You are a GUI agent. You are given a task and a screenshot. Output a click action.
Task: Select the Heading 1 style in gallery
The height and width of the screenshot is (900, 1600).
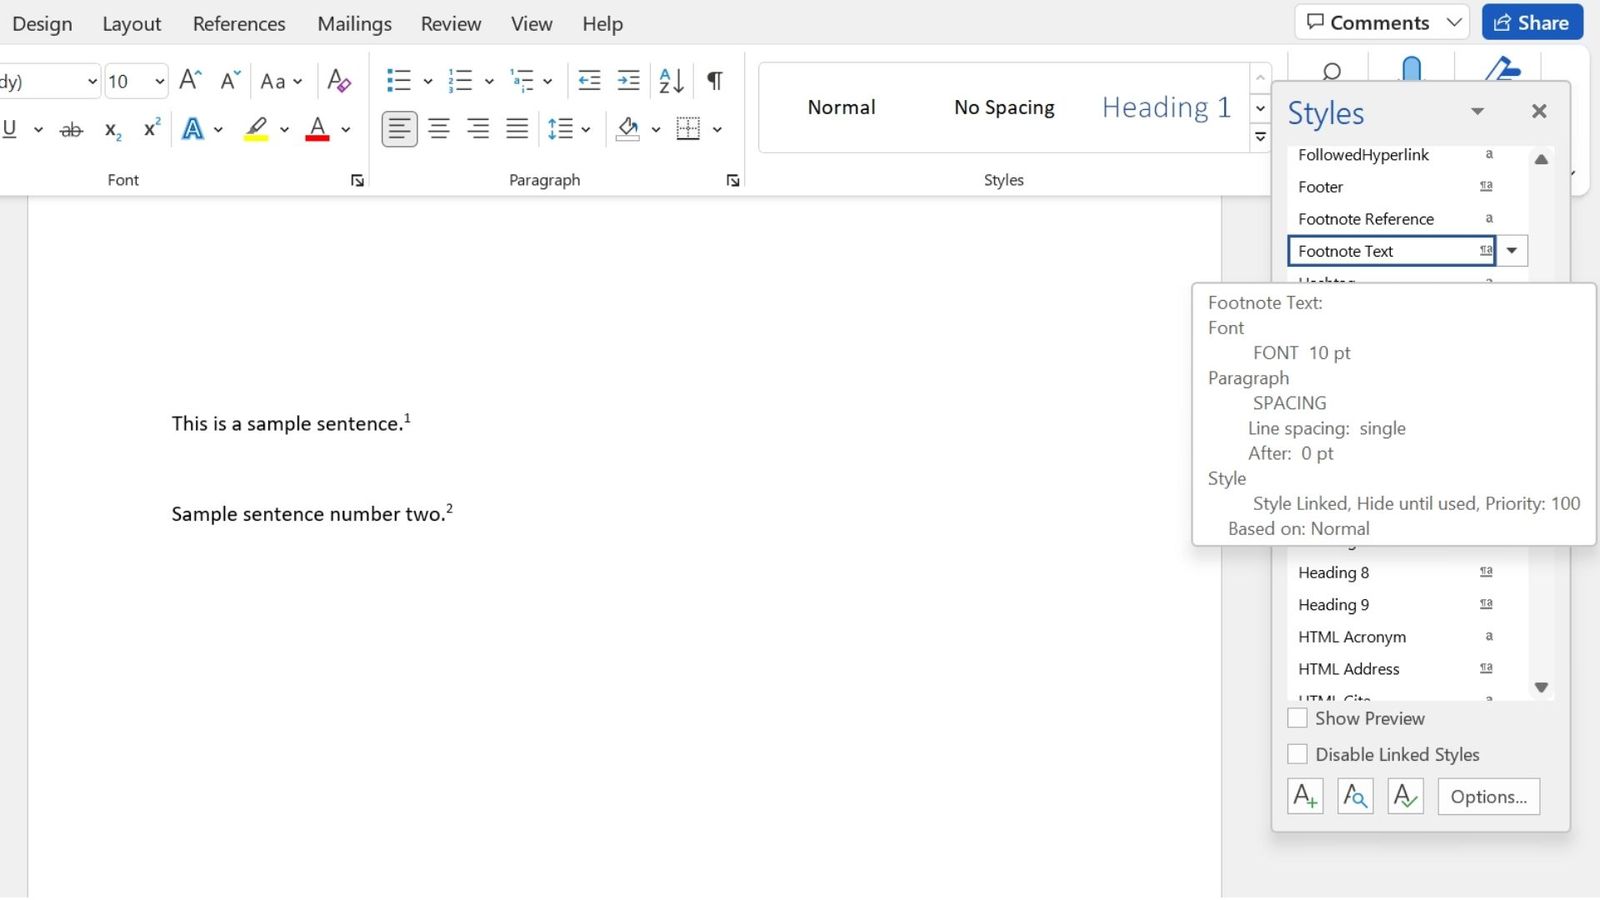pyautogui.click(x=1166, y=107)
